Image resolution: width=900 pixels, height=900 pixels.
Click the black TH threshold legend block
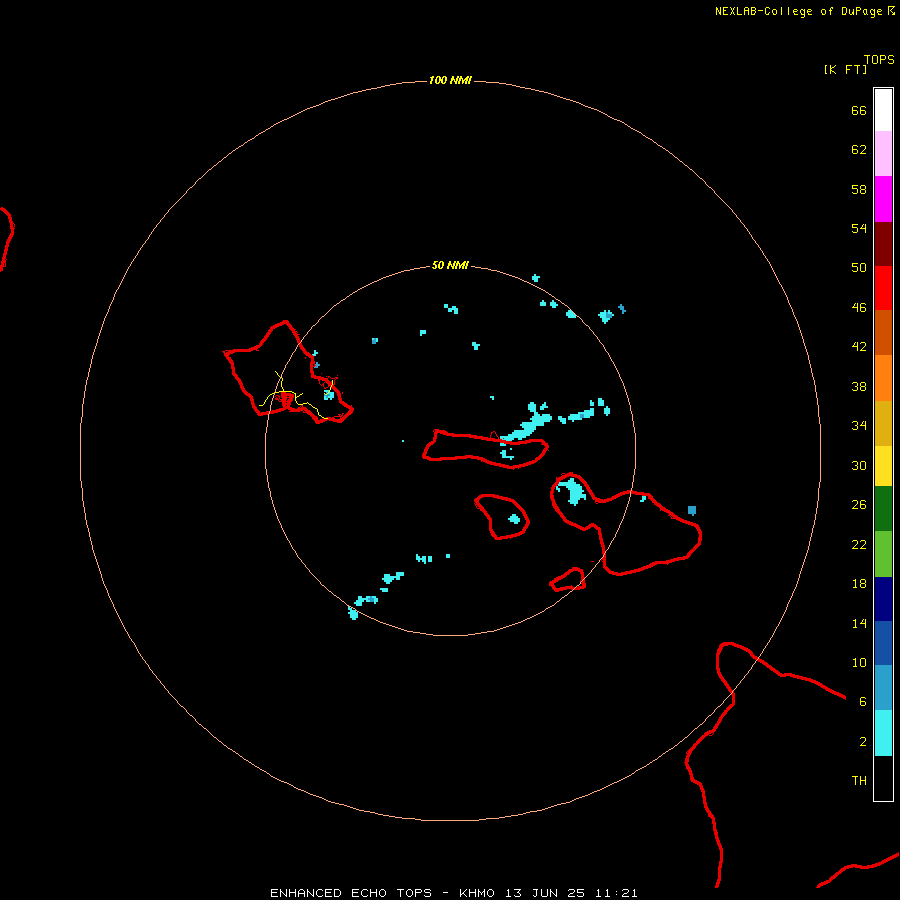[x=883, y=778]
